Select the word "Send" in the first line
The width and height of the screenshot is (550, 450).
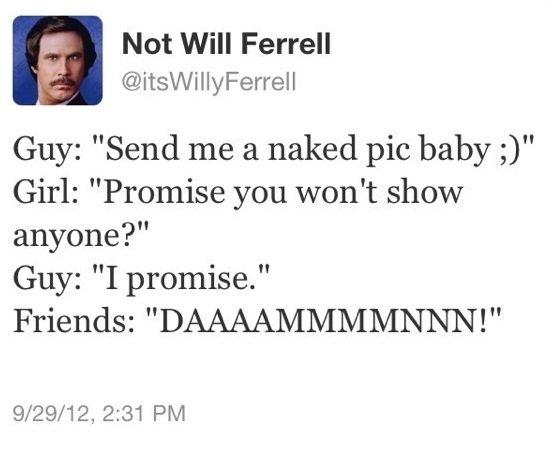[x=142, y=149]
